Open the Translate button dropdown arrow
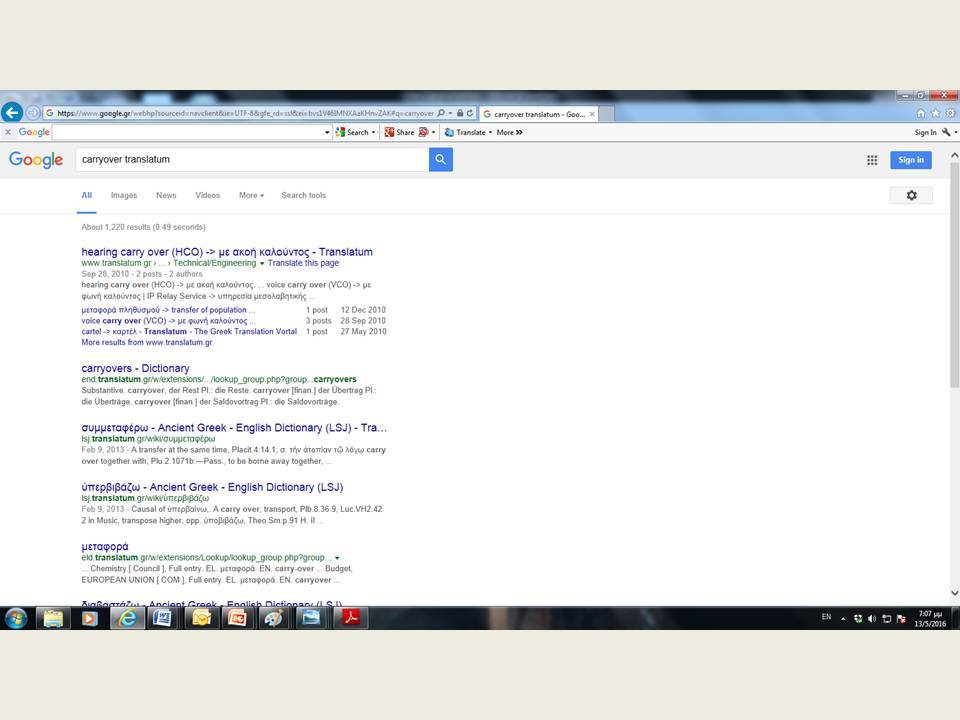 tap(490, 132)
